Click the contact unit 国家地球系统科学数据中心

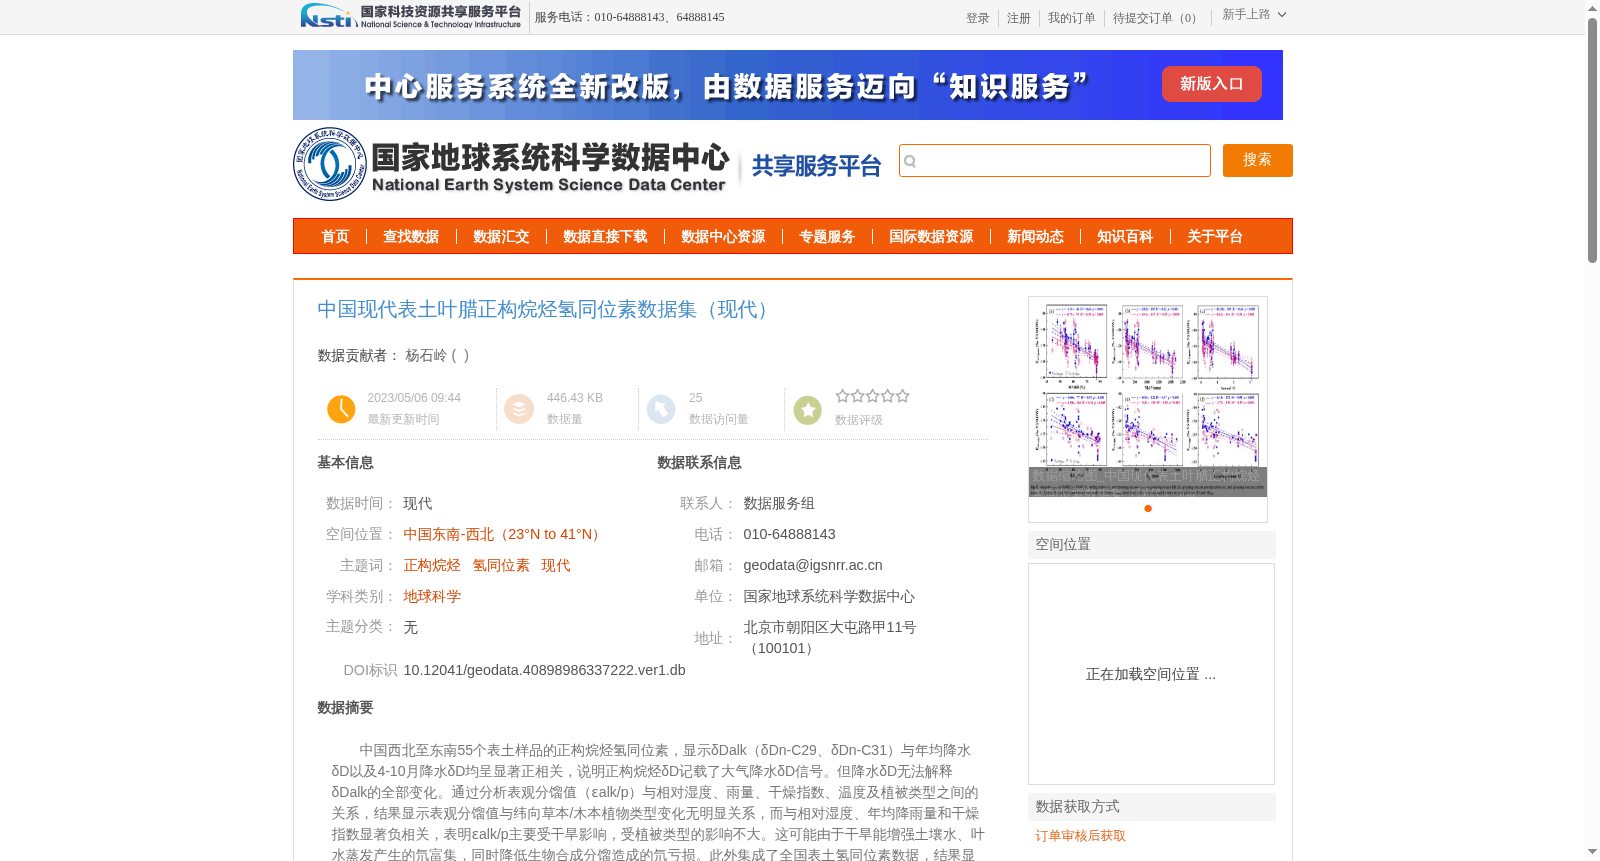coord(829,596)
